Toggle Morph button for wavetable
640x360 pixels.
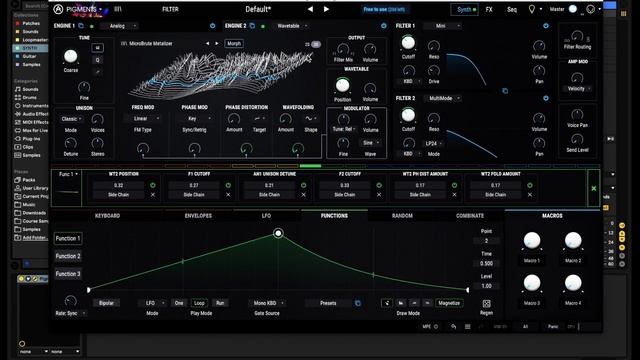click(x=234, y=43)
